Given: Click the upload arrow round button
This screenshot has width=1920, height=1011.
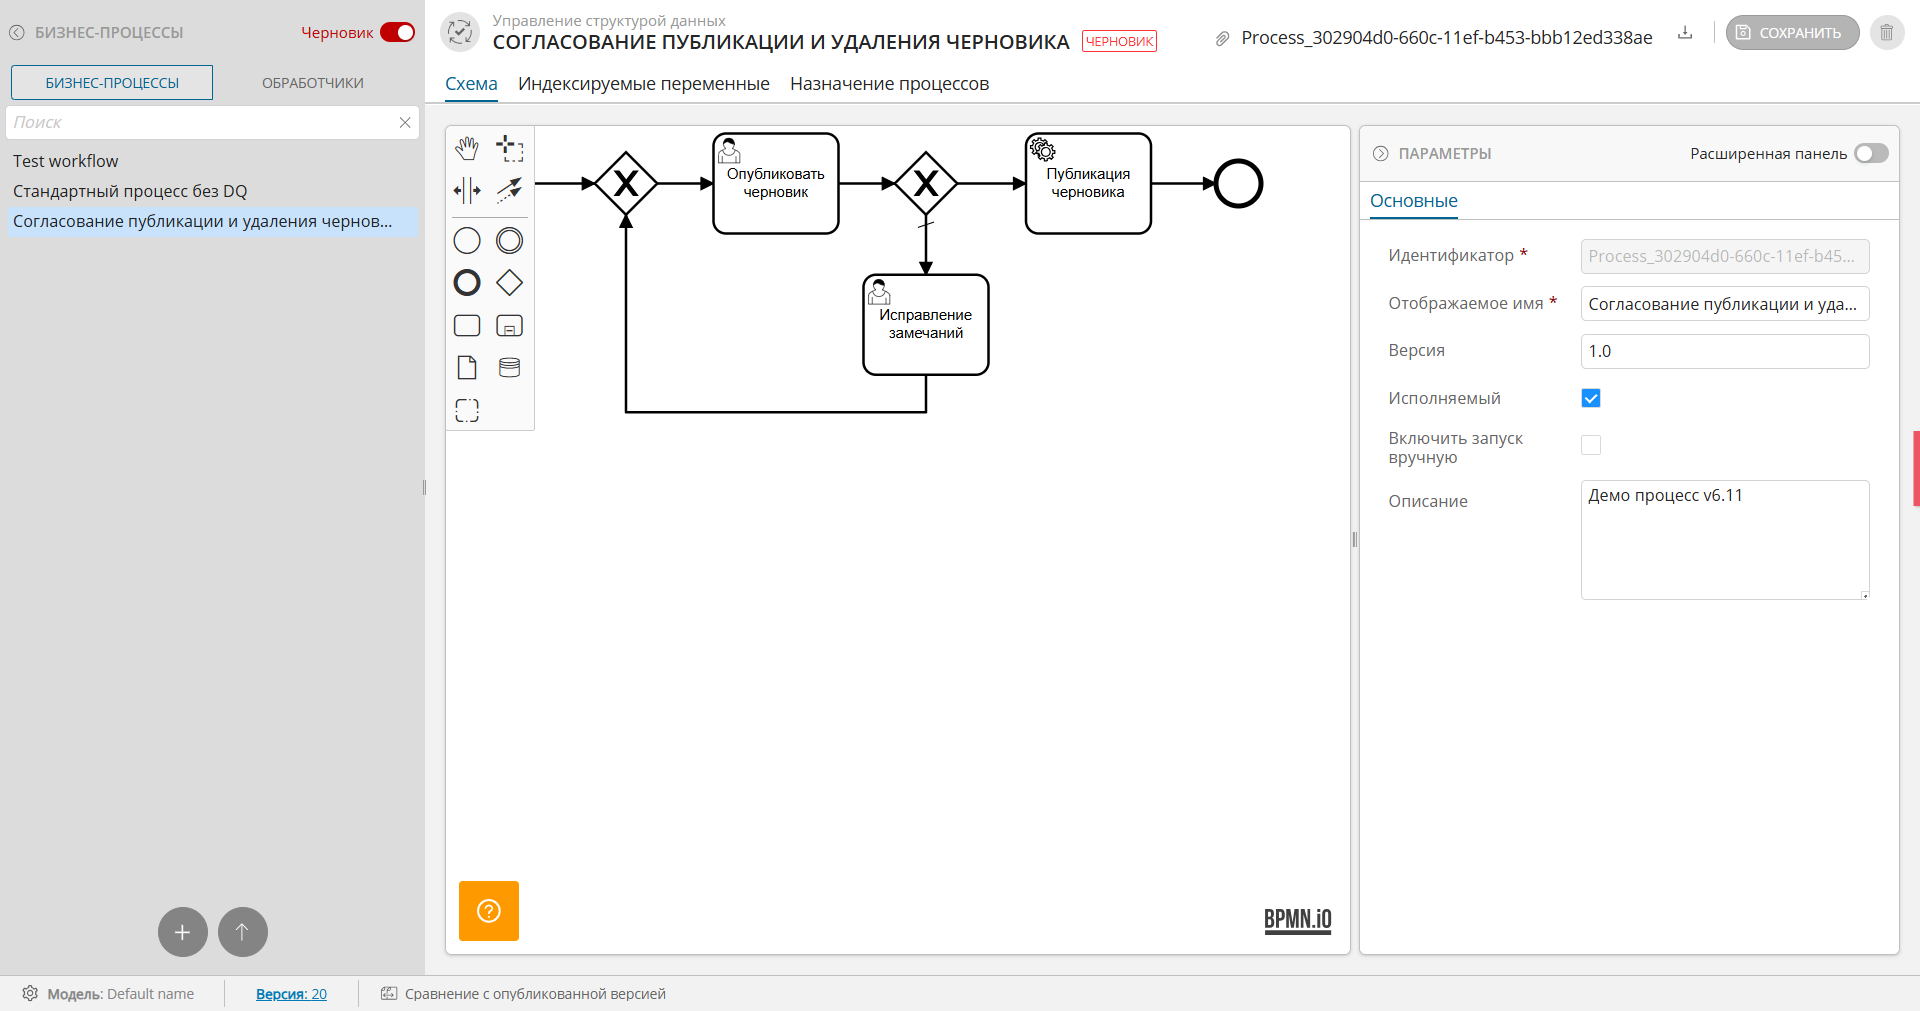Looking at the screenshot, I should 243,932.
